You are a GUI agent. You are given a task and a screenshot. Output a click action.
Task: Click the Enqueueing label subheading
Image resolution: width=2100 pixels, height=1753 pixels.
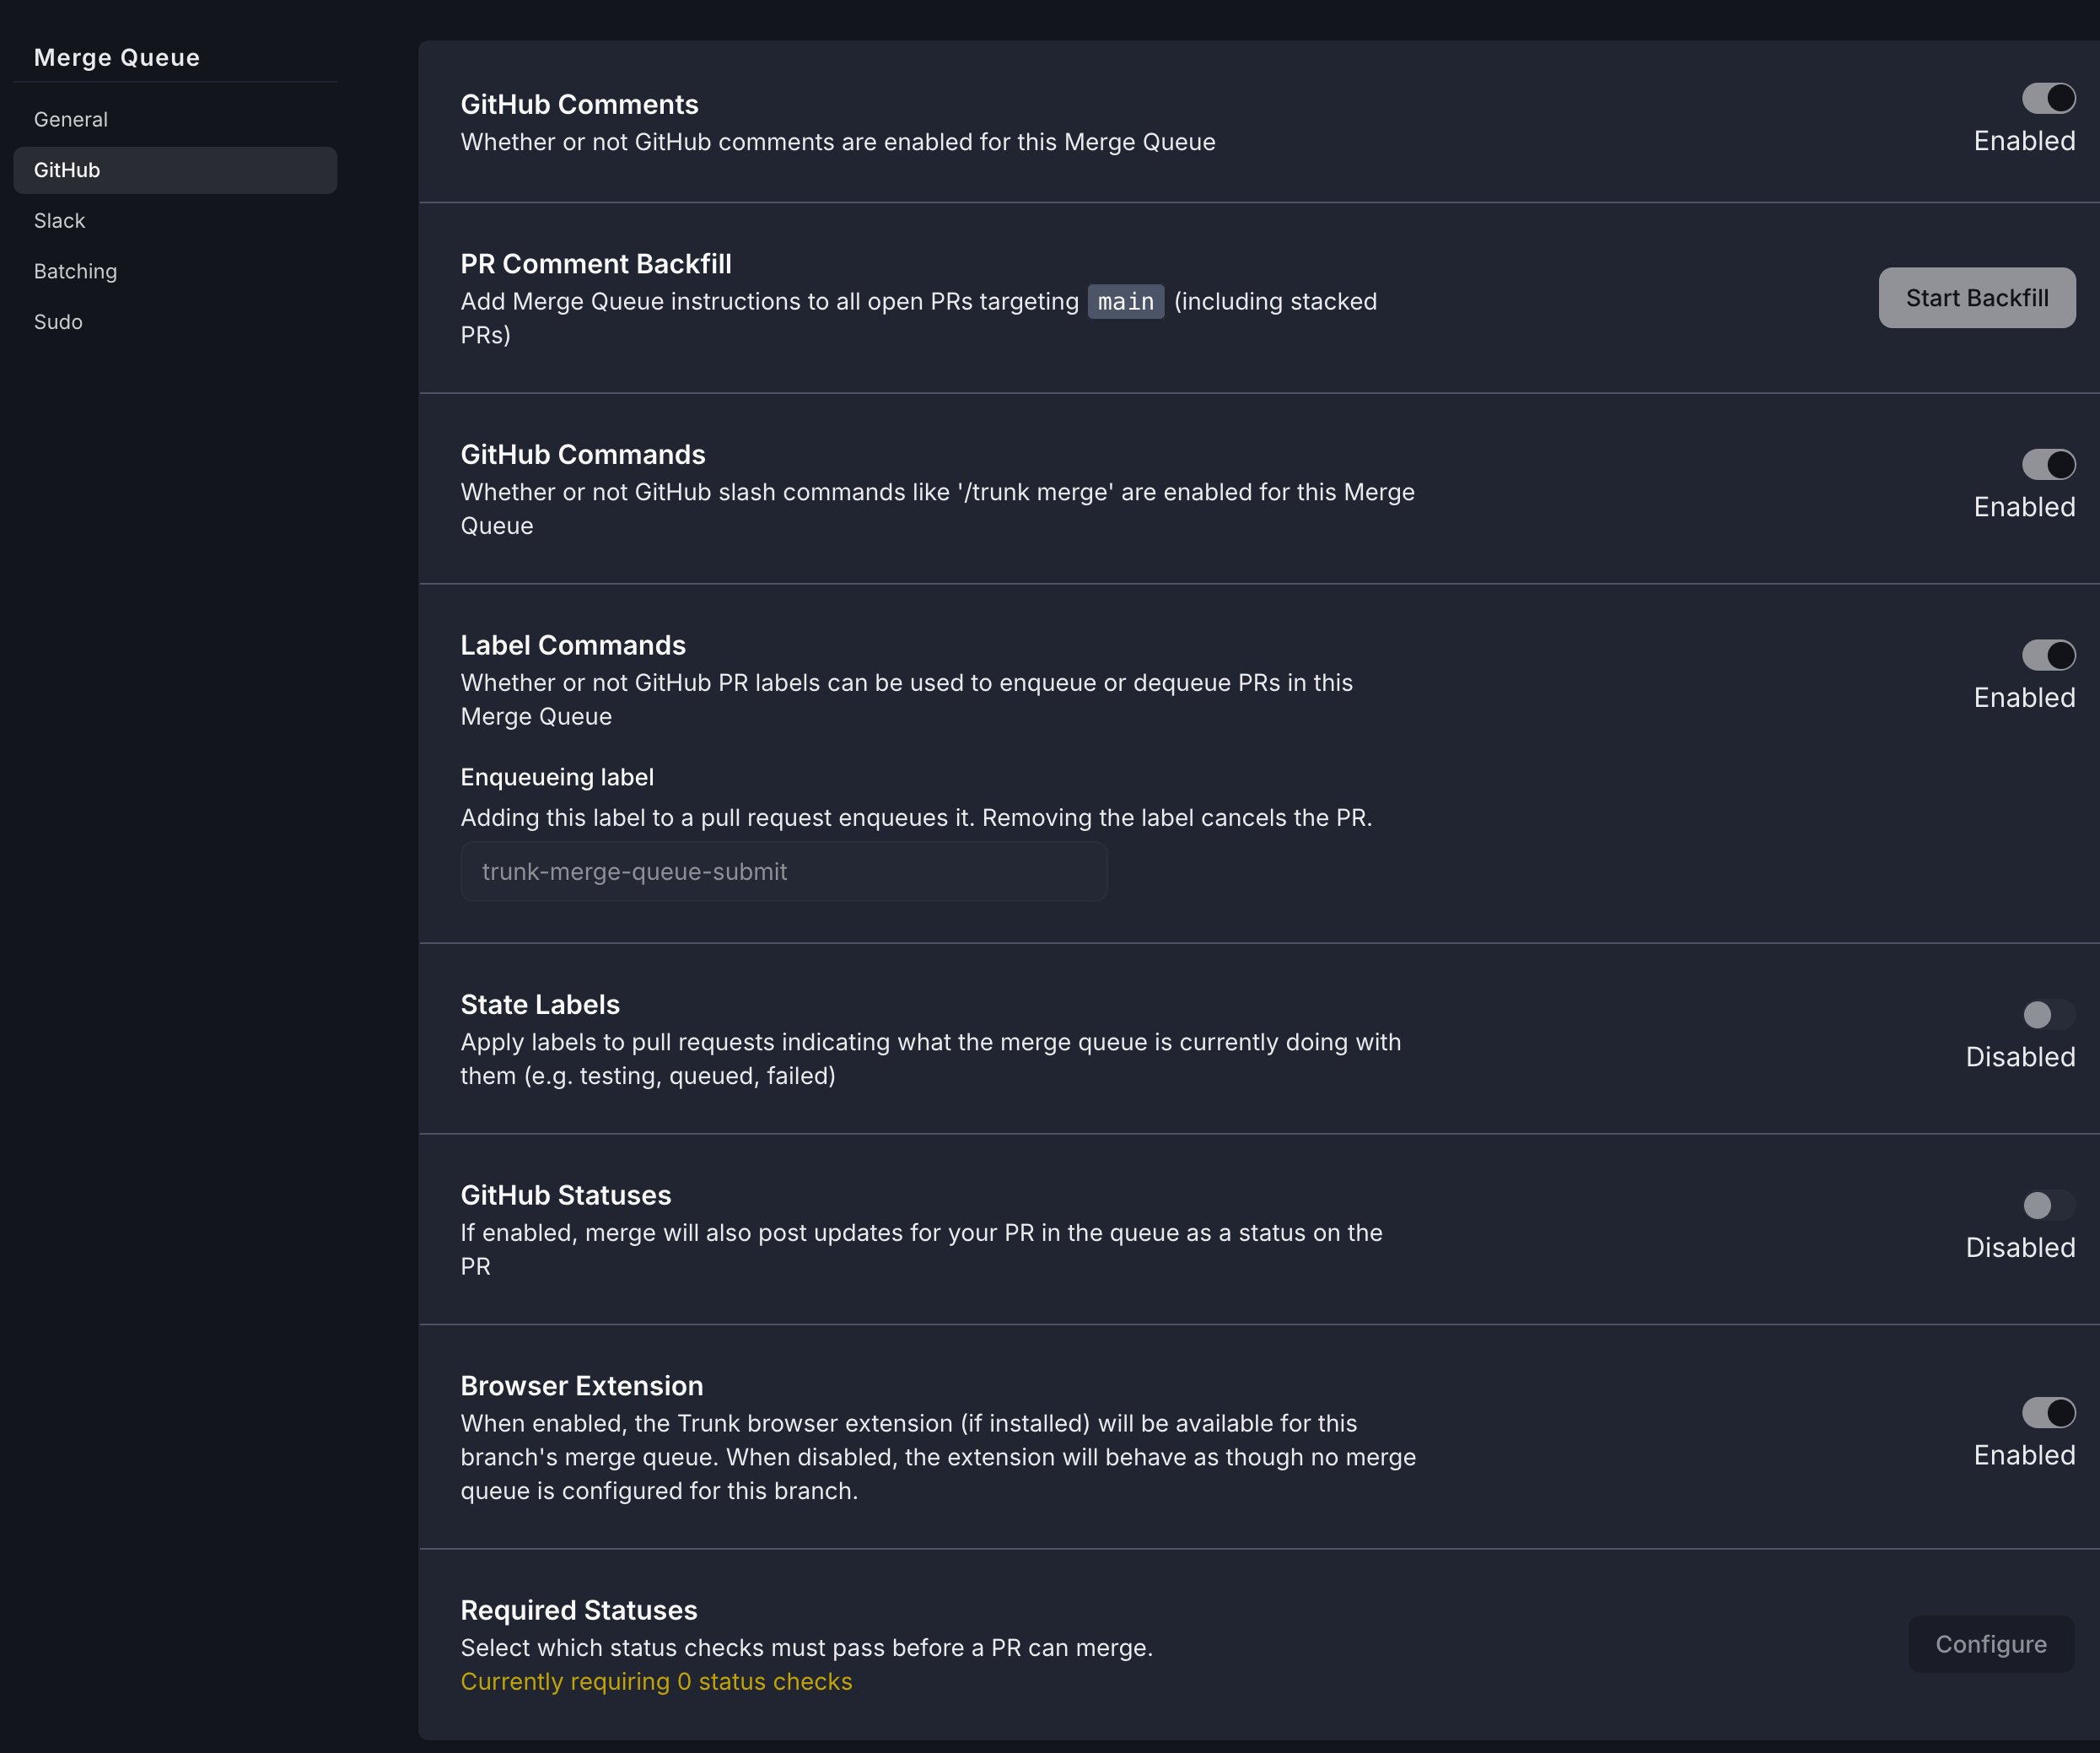[557, 777]
